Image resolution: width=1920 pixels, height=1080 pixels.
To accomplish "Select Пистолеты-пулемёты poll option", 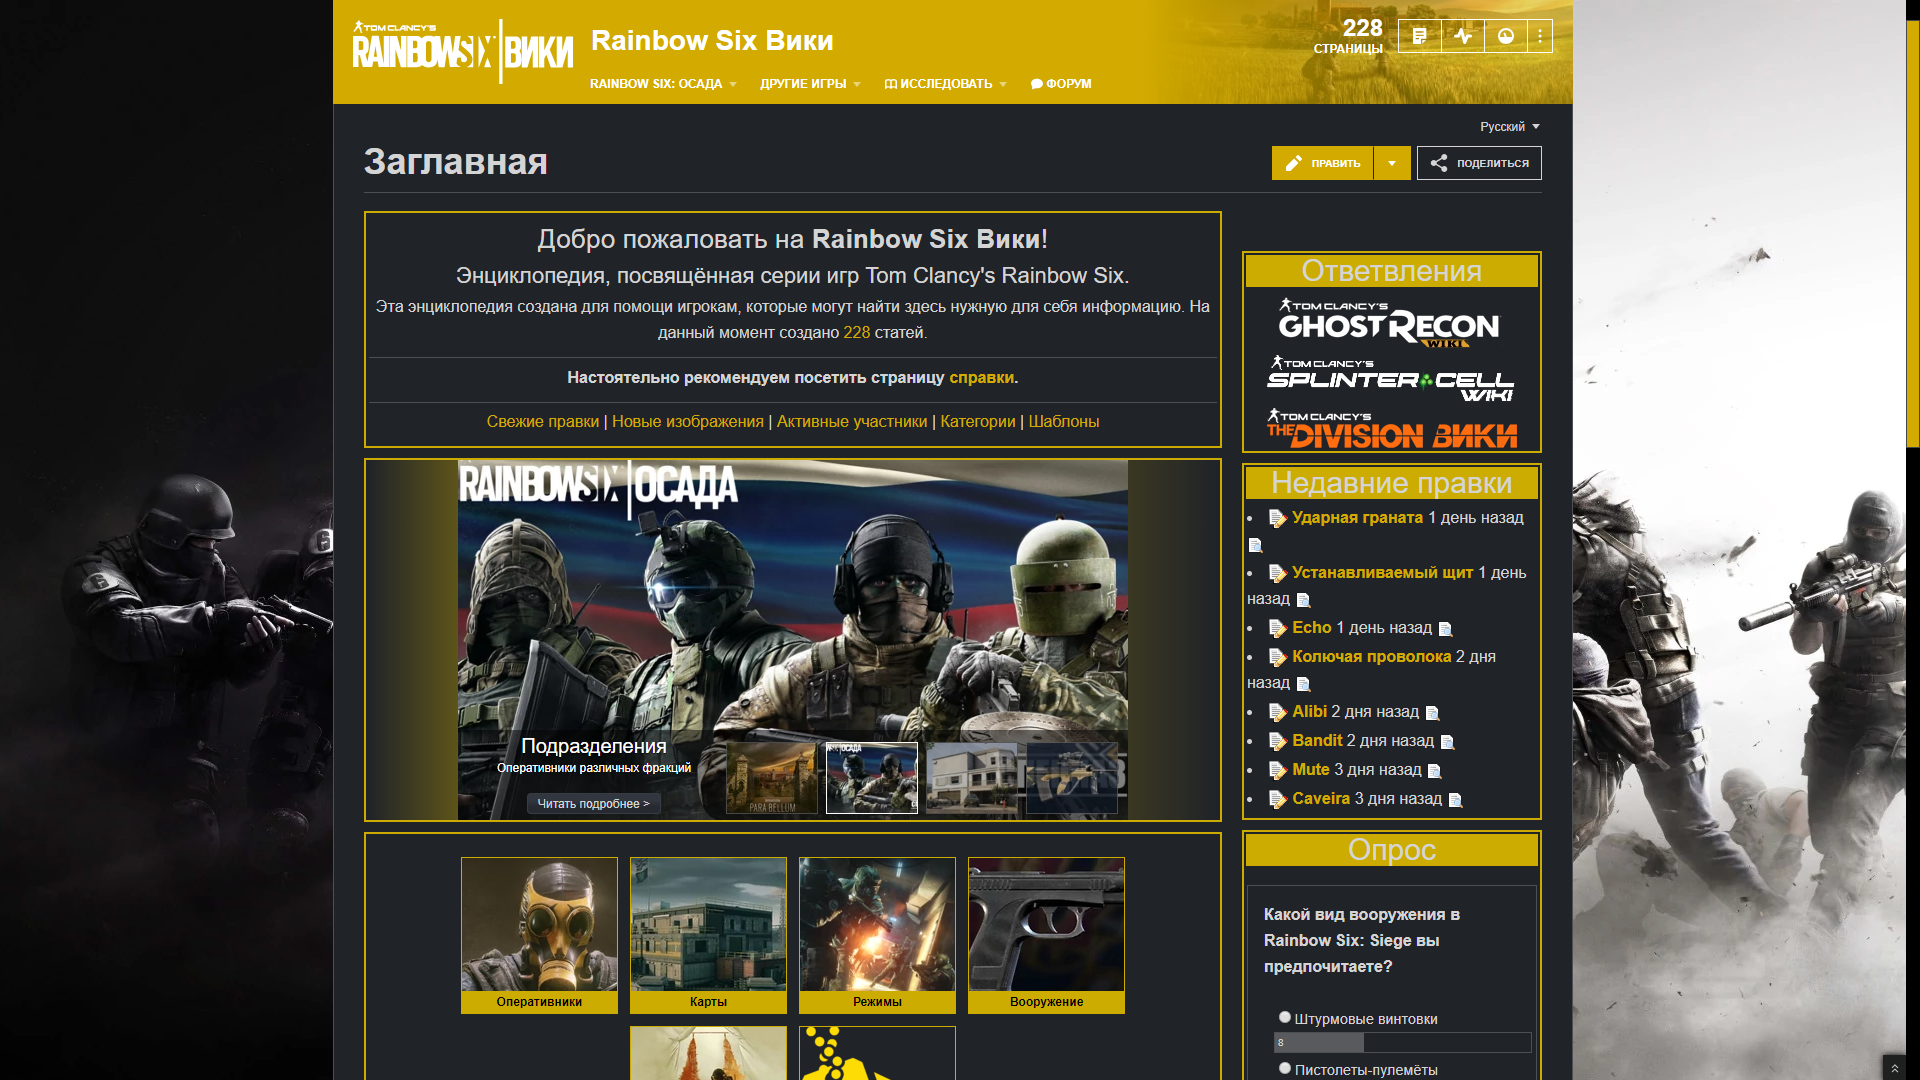I will point(1285,1068).
